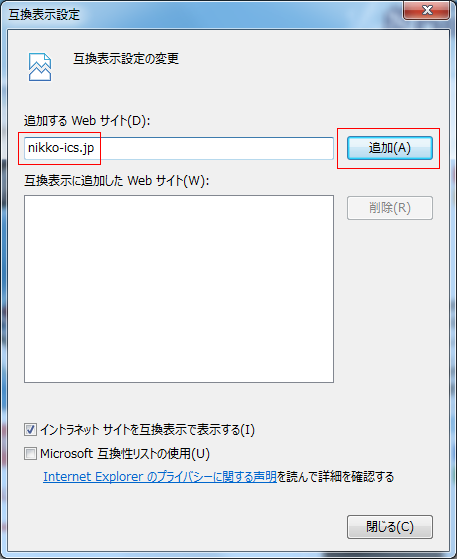Click the Microsoft 互換性リストの使用(U) label text

coord(125,454)
